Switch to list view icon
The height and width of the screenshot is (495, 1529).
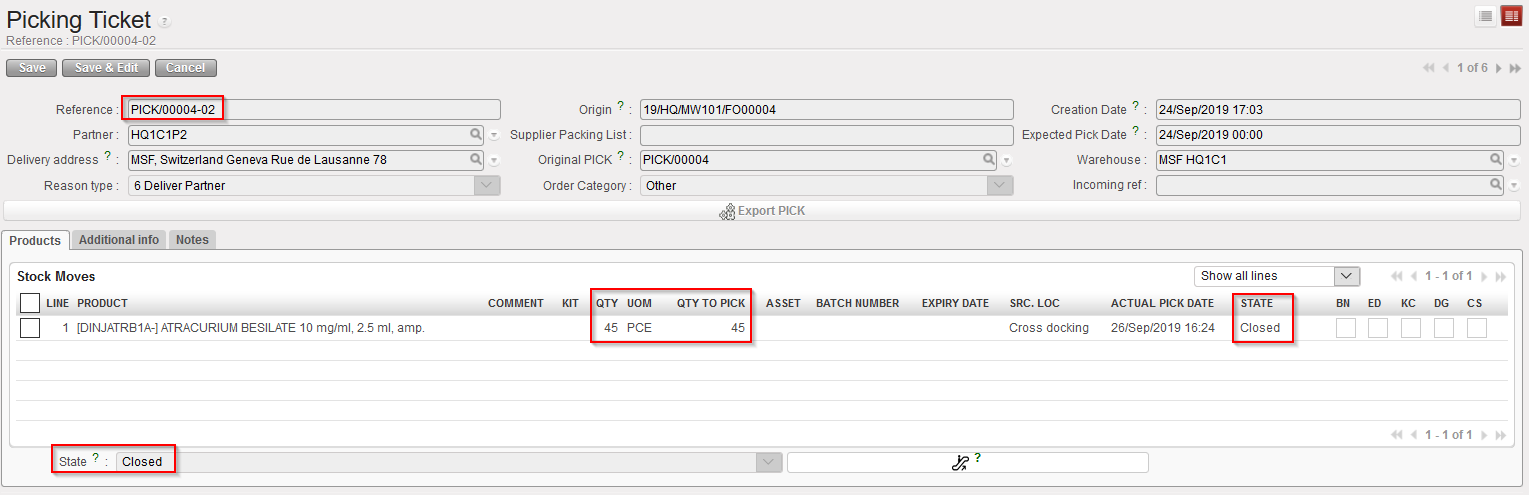click(x=1487, y=16)
